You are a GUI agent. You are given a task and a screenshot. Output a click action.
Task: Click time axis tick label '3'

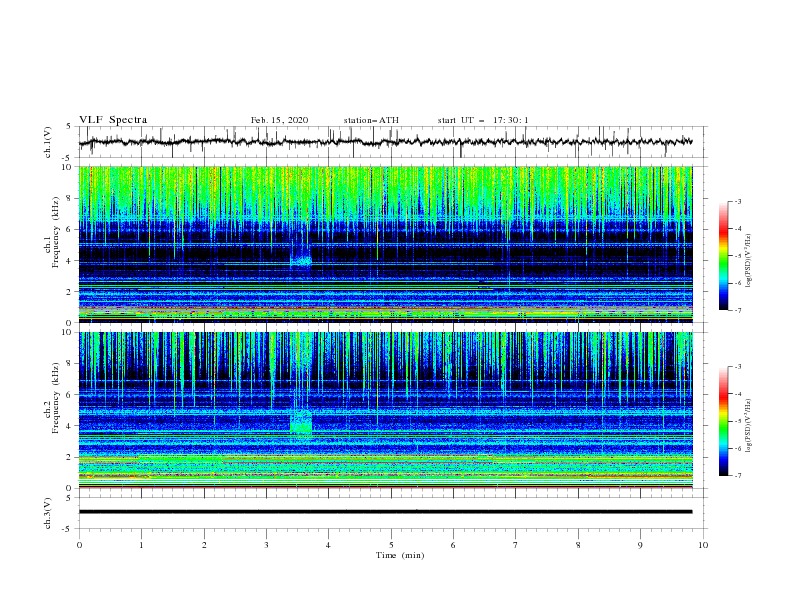(266, 545)
